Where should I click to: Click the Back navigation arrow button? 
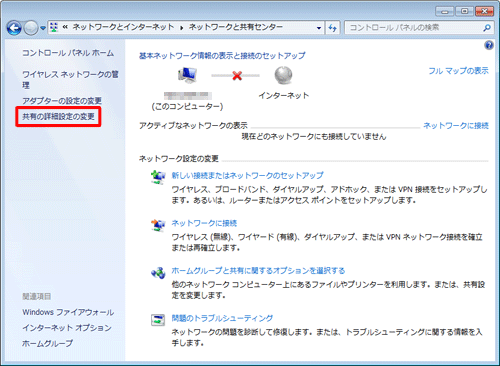14,28
